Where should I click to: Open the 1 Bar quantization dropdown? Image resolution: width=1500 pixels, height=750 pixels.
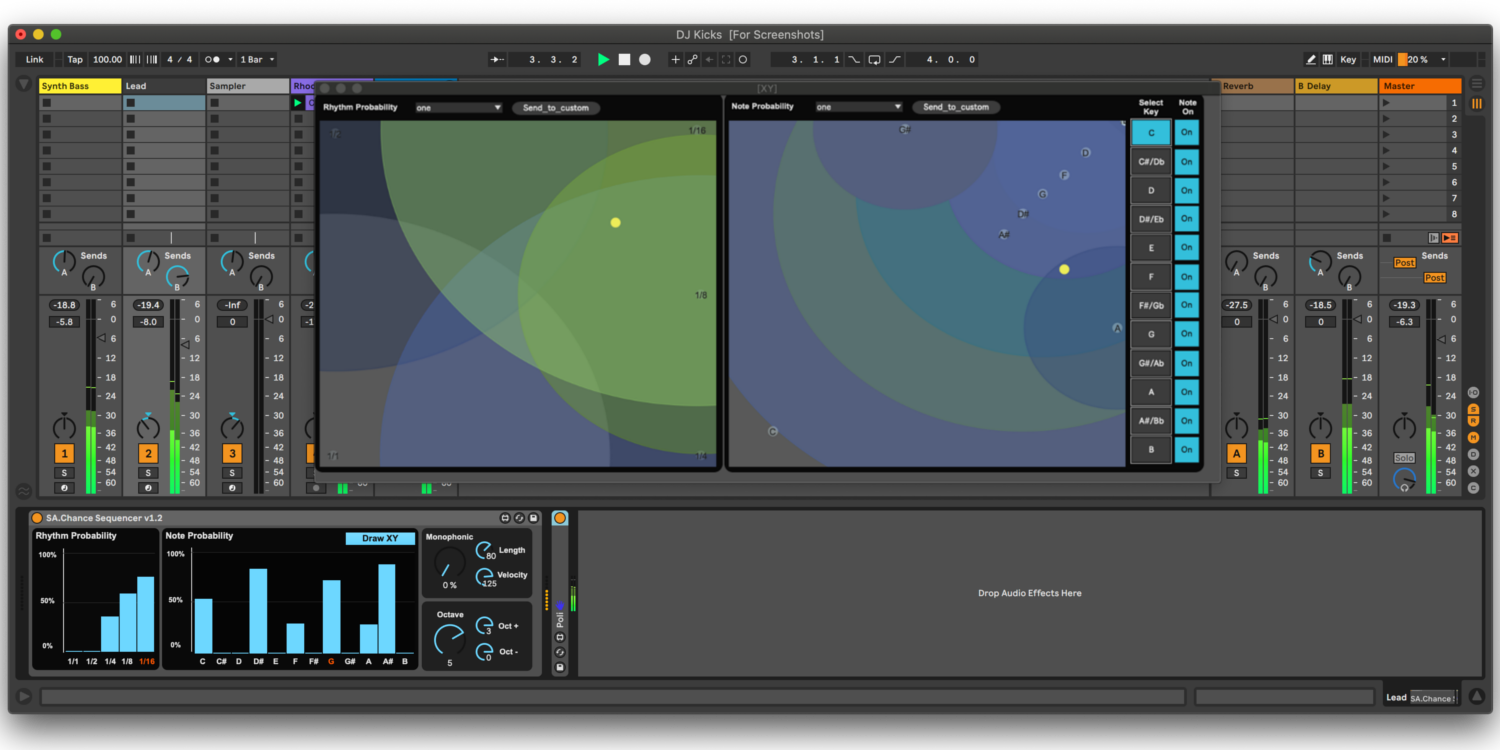pos(257,60)
